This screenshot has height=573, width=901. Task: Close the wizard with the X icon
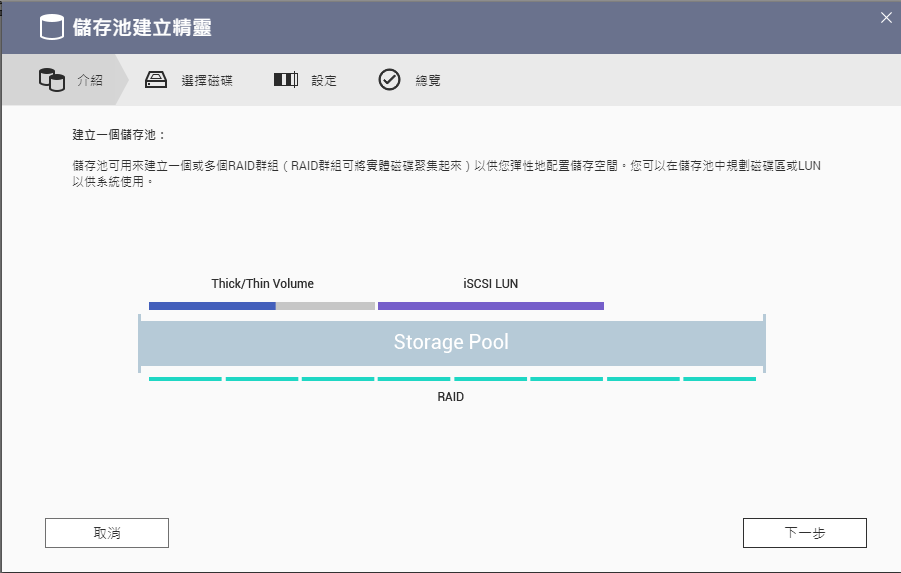pyautogui.click(x=886, y=18)
